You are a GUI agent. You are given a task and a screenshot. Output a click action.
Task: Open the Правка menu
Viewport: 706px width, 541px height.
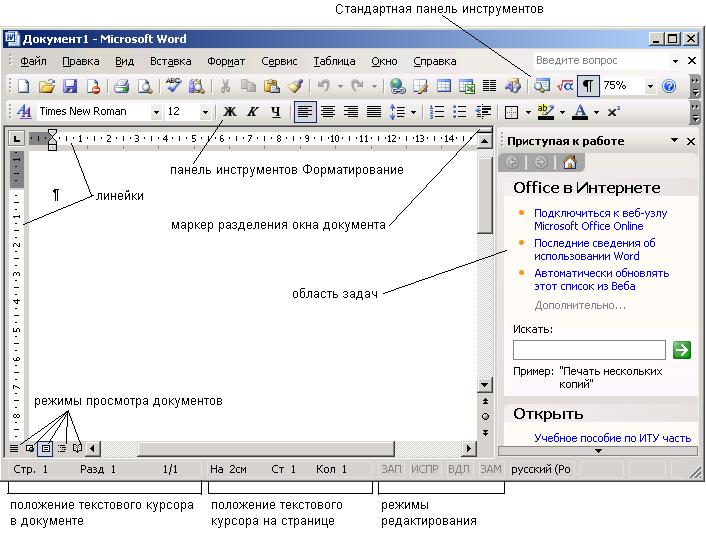[x=81, y=61]
